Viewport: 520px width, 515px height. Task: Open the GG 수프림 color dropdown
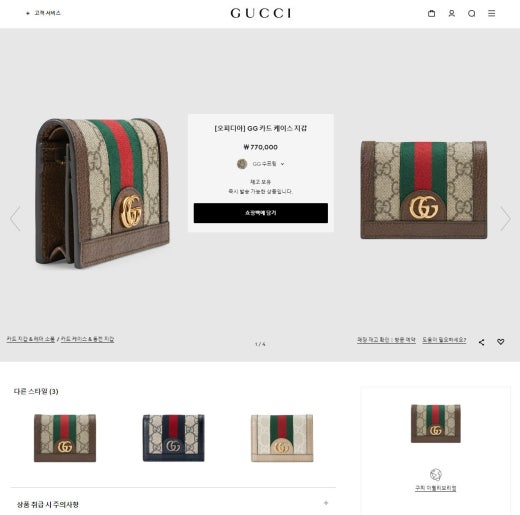(x=261, y=164)
